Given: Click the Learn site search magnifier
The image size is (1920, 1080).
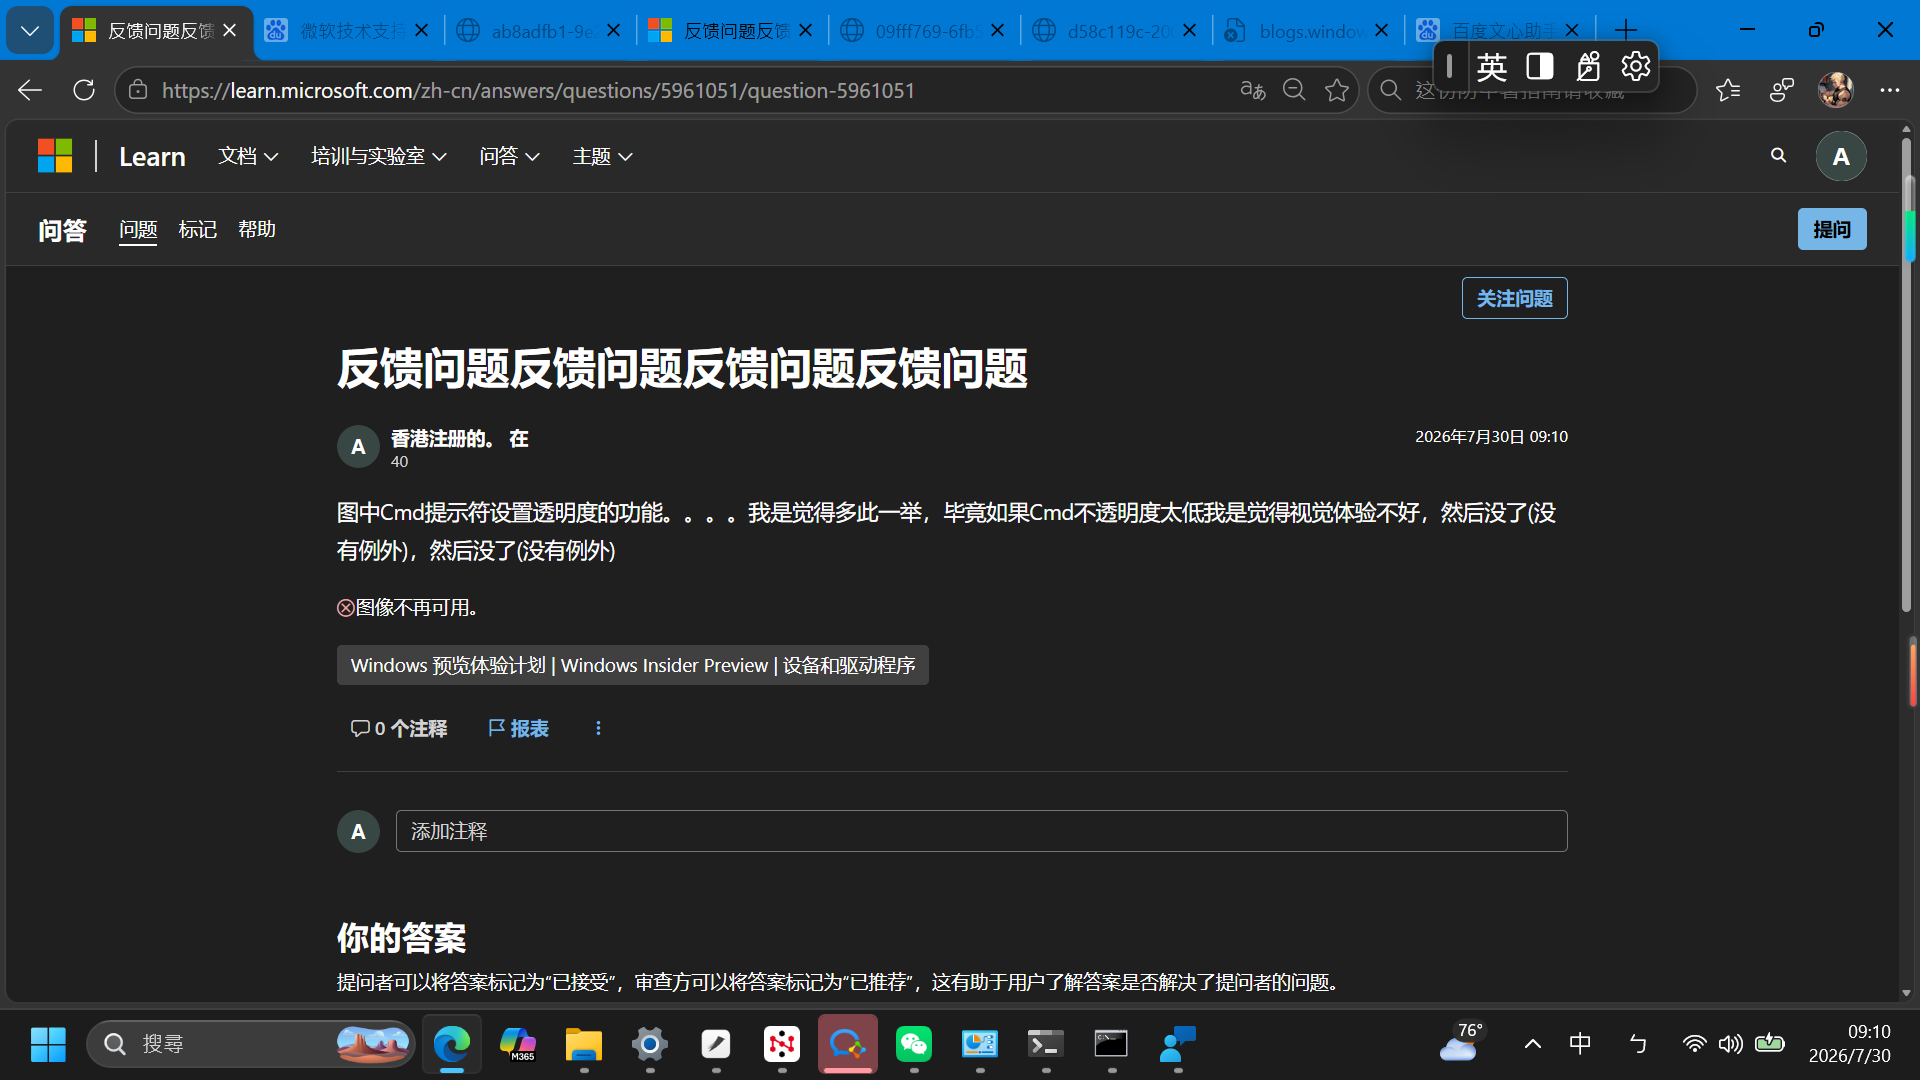Looking at the screenshot, I should [1778, 156].
